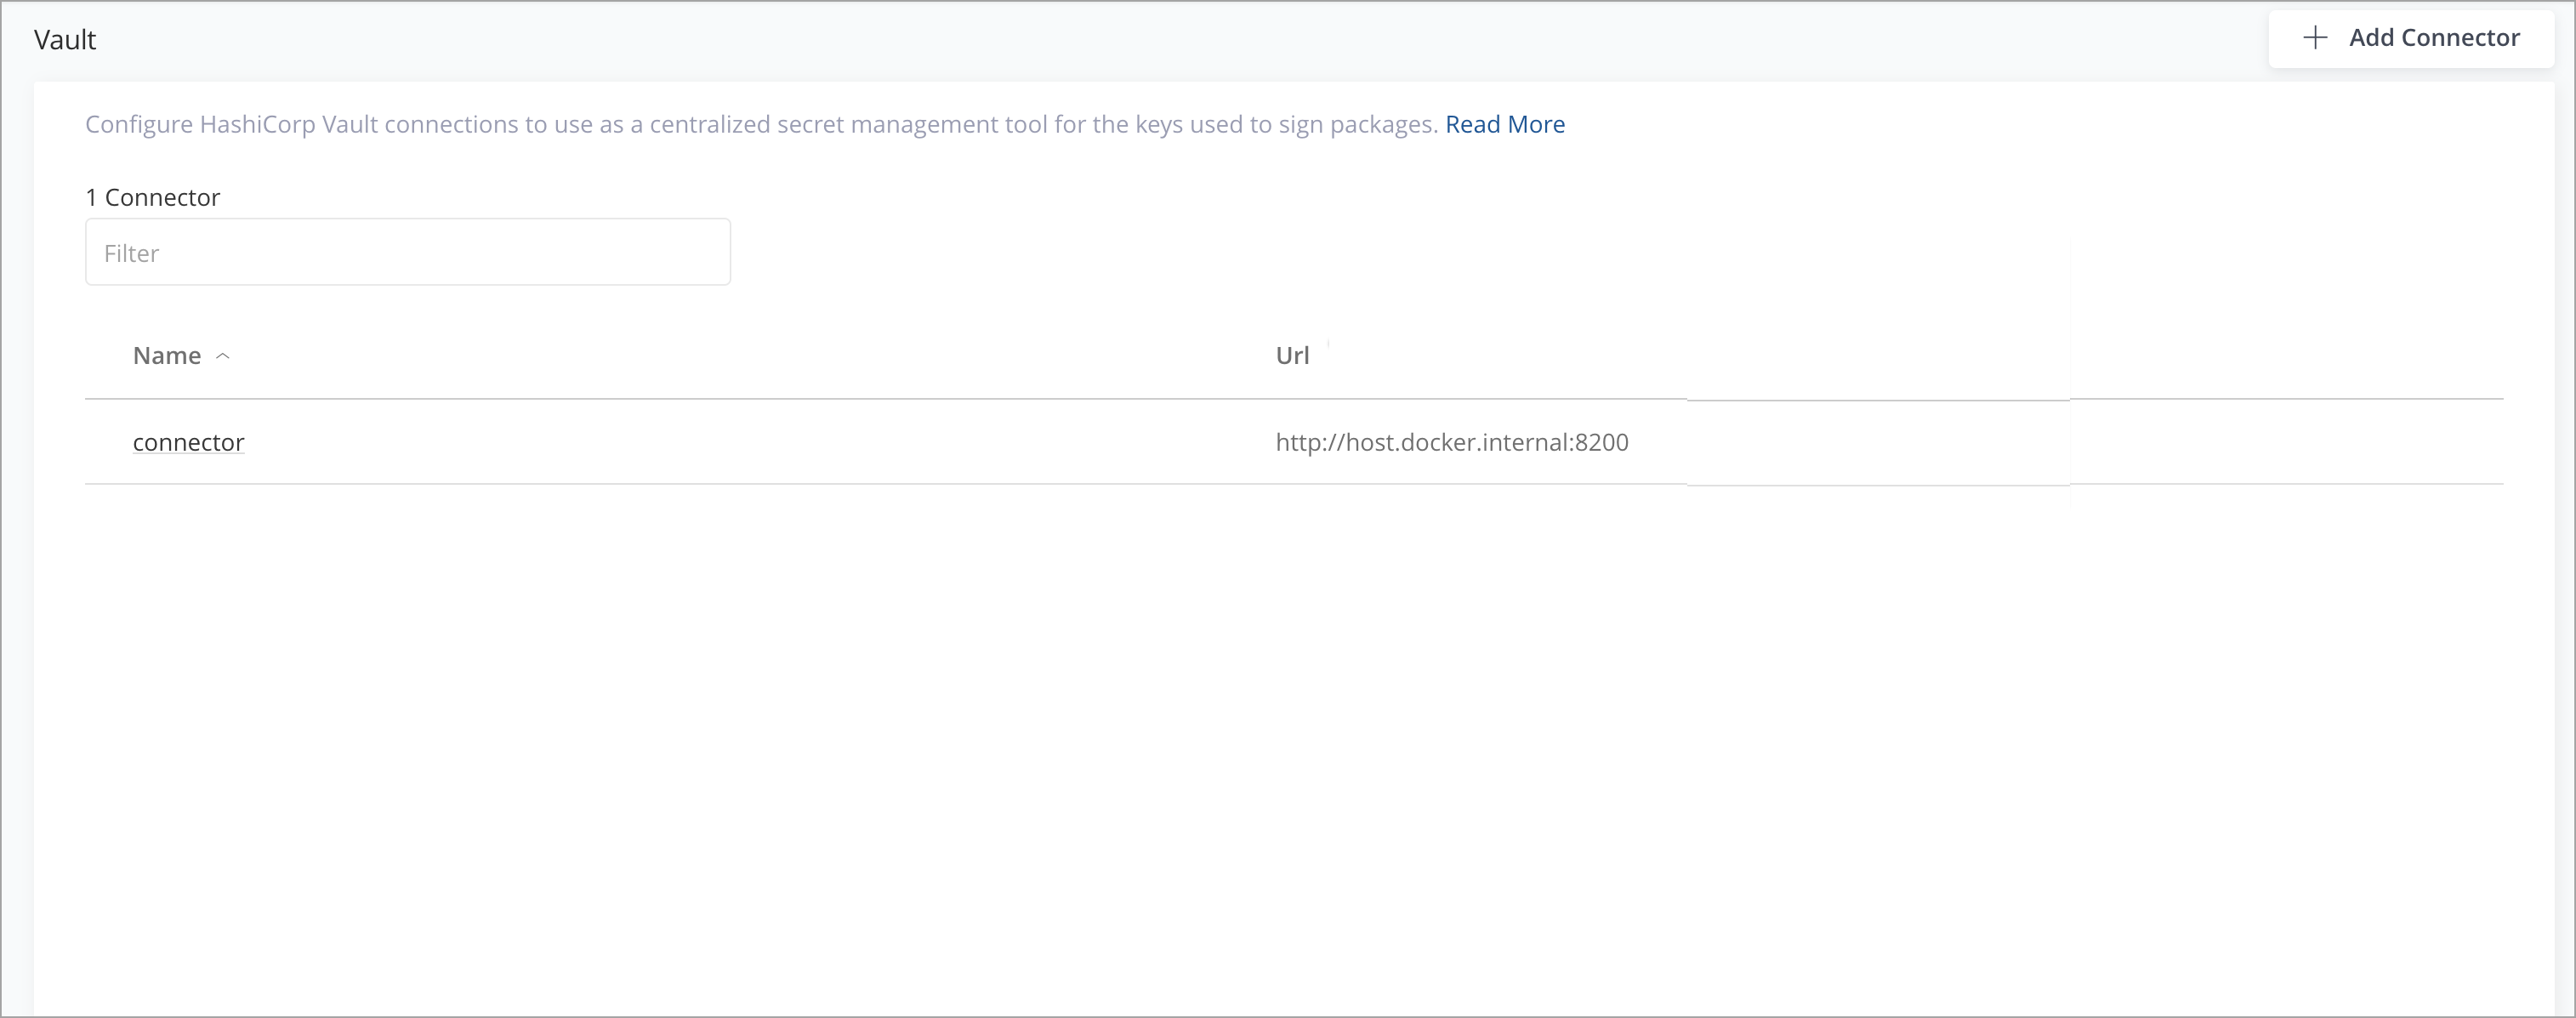Image resolution: width=2576 pixels, height=1018 pixels.
Task: Sort the table by the Url column
Action: point(1291,356)
